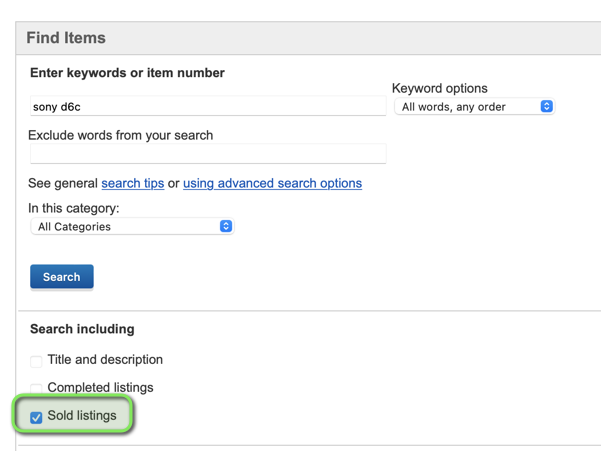Enable the Title and description checkbox

[36, 361]
